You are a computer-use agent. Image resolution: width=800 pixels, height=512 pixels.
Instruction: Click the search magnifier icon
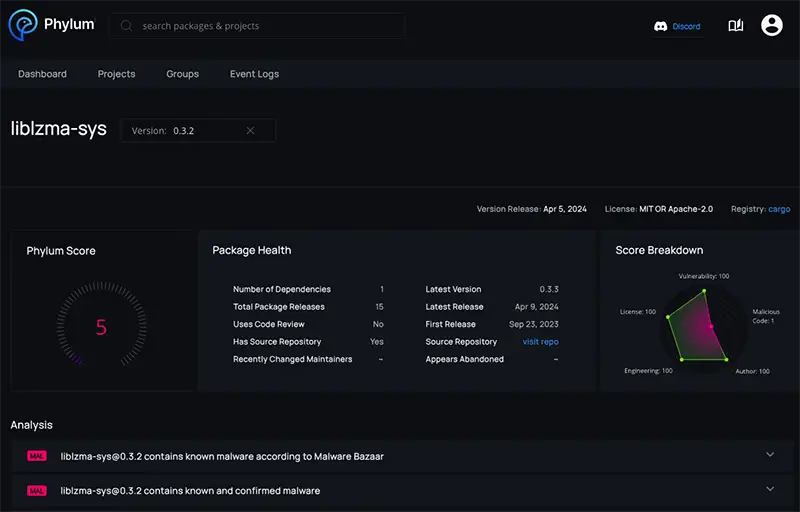[126, 25]
